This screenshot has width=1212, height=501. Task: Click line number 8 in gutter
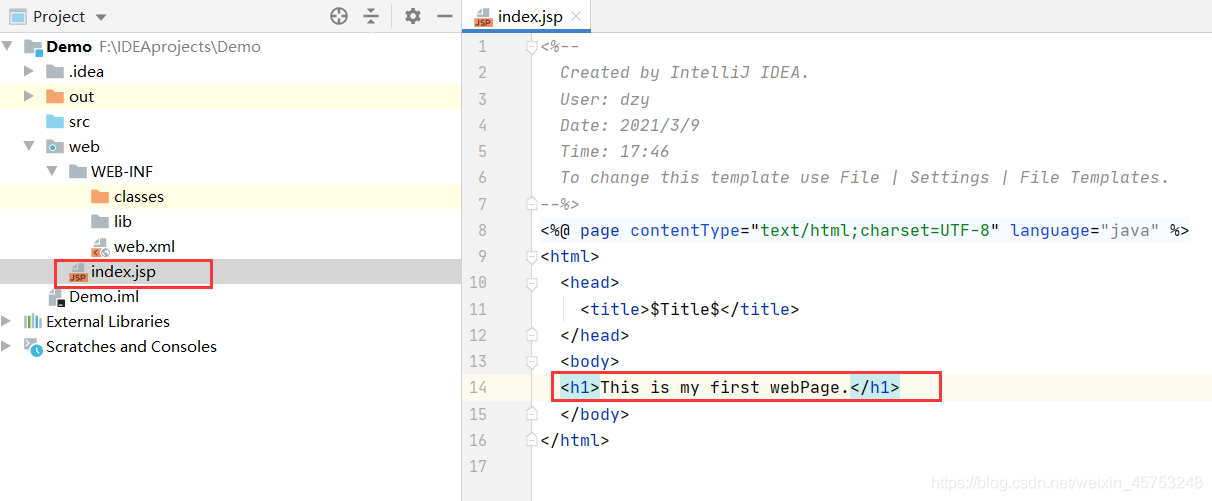click(482, 230)
